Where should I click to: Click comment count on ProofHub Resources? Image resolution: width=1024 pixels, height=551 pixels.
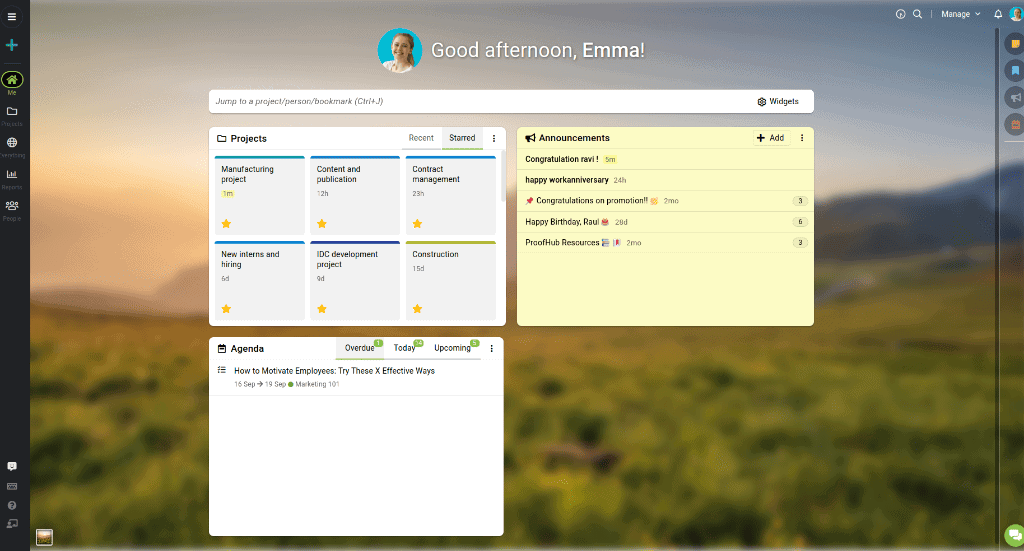800,243
